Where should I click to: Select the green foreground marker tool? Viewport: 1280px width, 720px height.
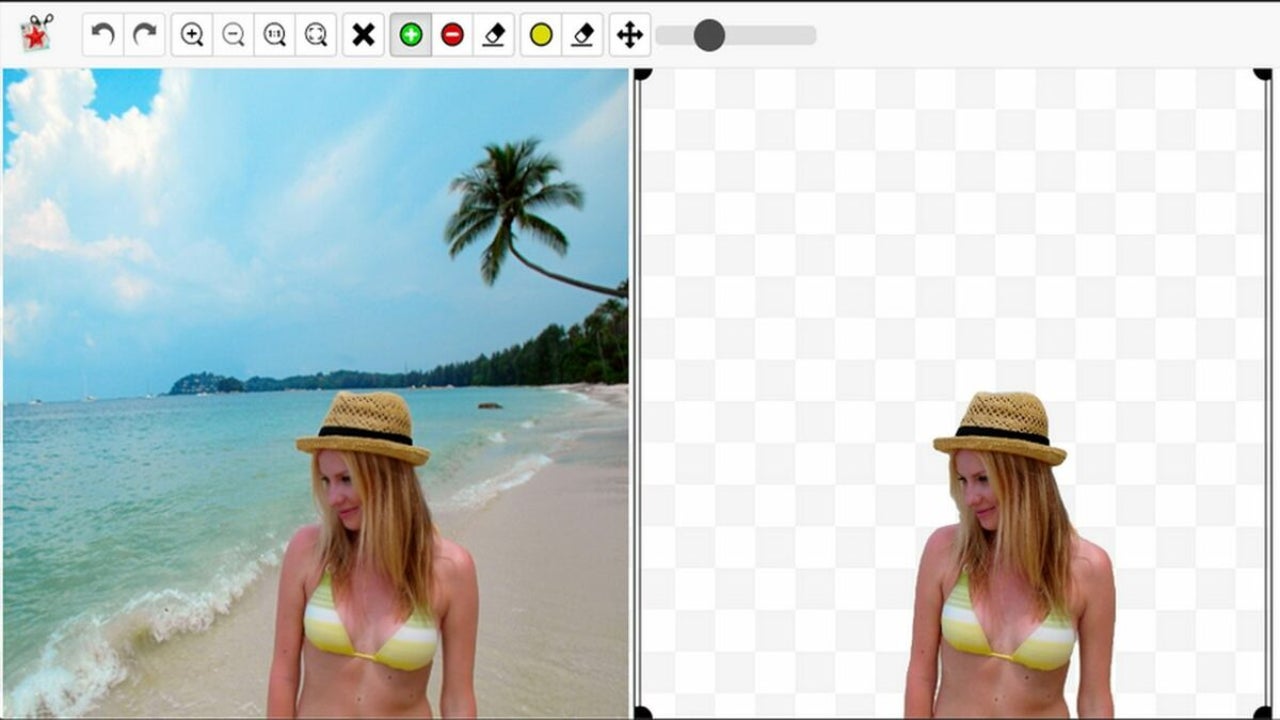[411, 34]
